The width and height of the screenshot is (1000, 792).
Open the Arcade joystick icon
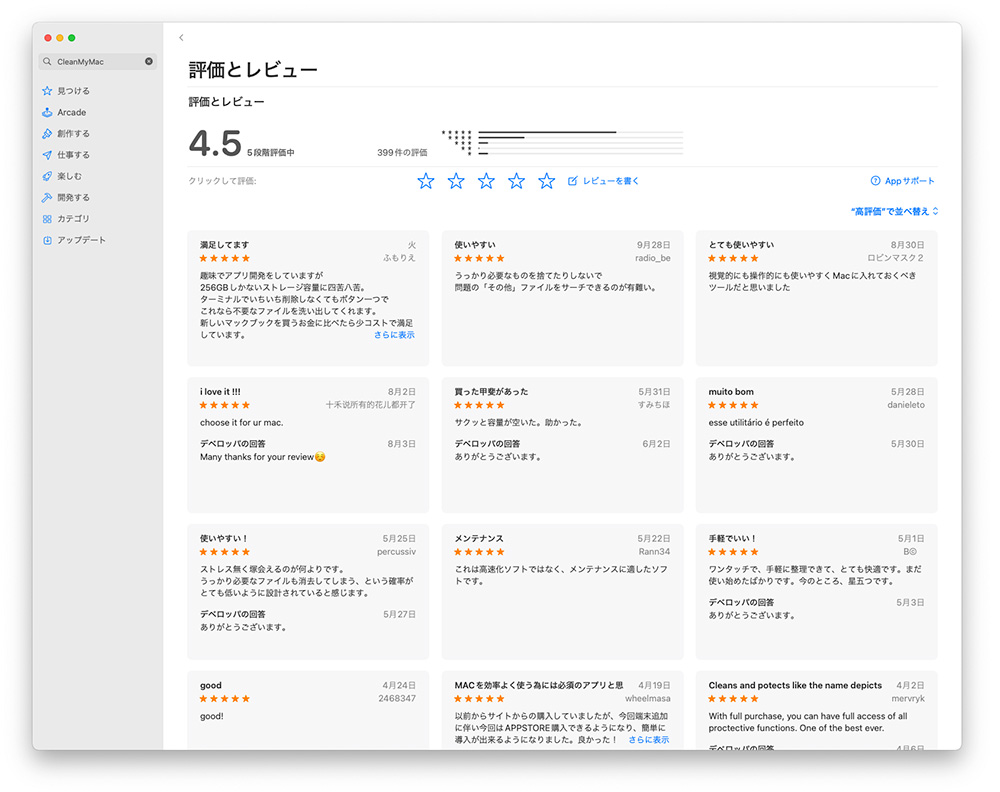[x=47, y=112]
